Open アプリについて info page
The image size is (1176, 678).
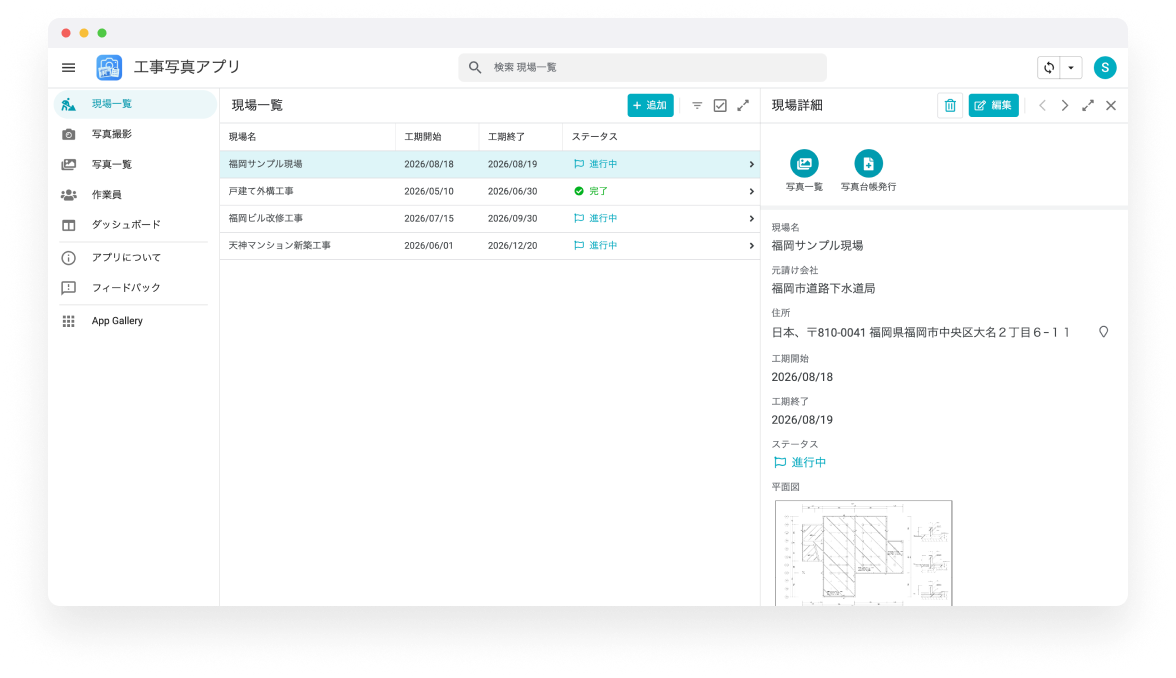pos(135,257)
